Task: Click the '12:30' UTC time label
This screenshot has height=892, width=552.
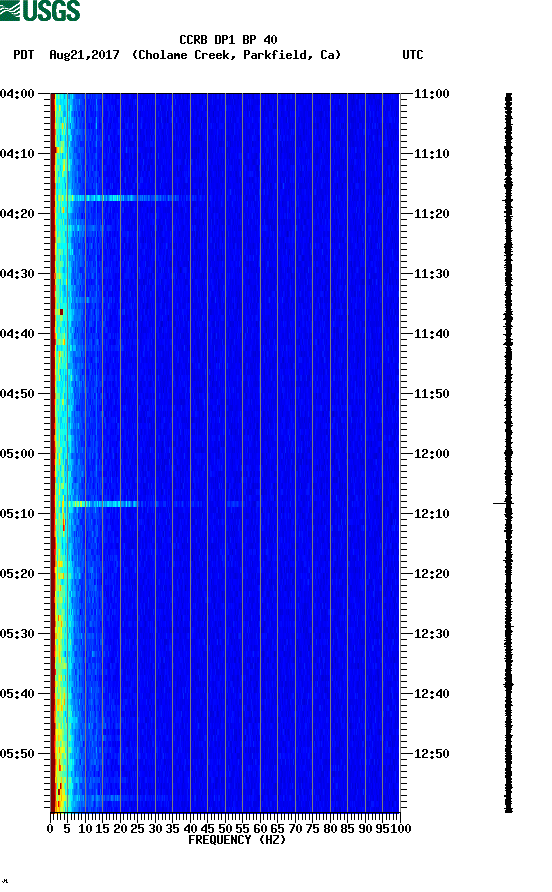Action: pyautogui.click(x=431, y=634)
